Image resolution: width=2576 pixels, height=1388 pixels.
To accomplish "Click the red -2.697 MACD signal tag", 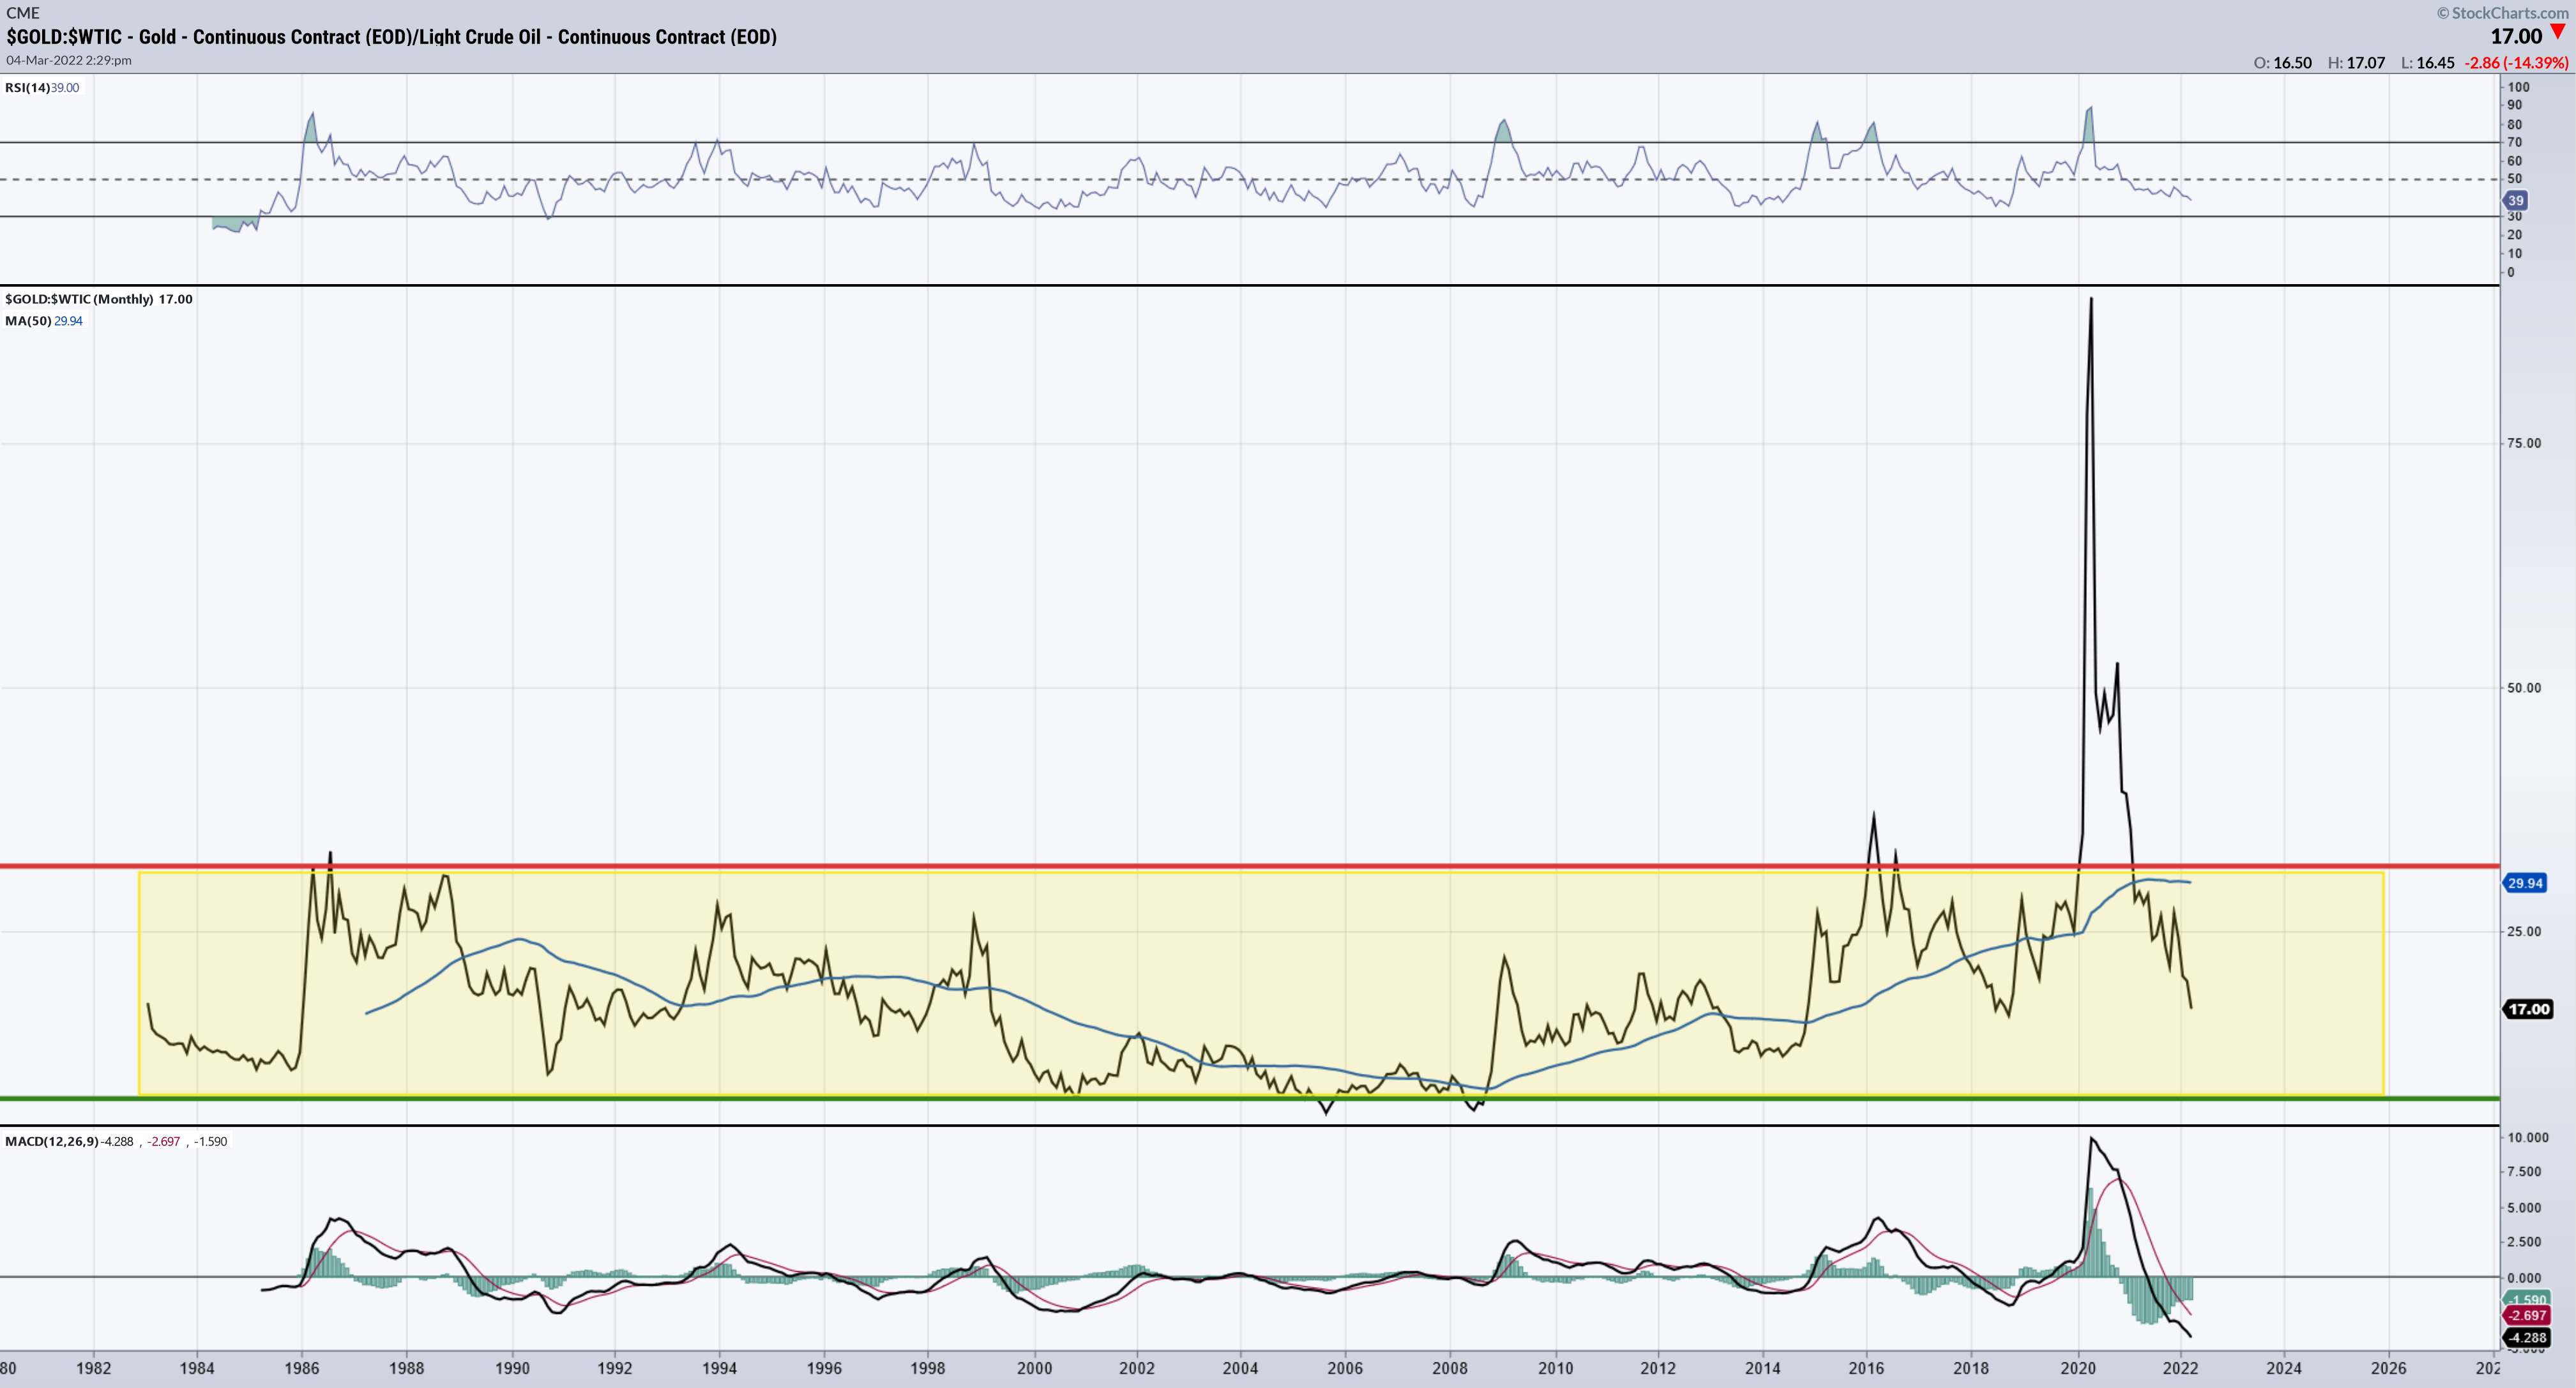I will [2527, 1316].
